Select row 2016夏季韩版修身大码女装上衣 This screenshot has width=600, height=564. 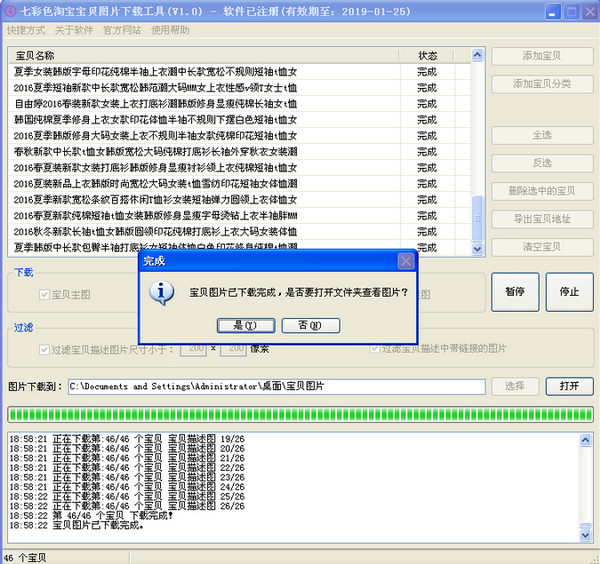click(x=239, y=136)
